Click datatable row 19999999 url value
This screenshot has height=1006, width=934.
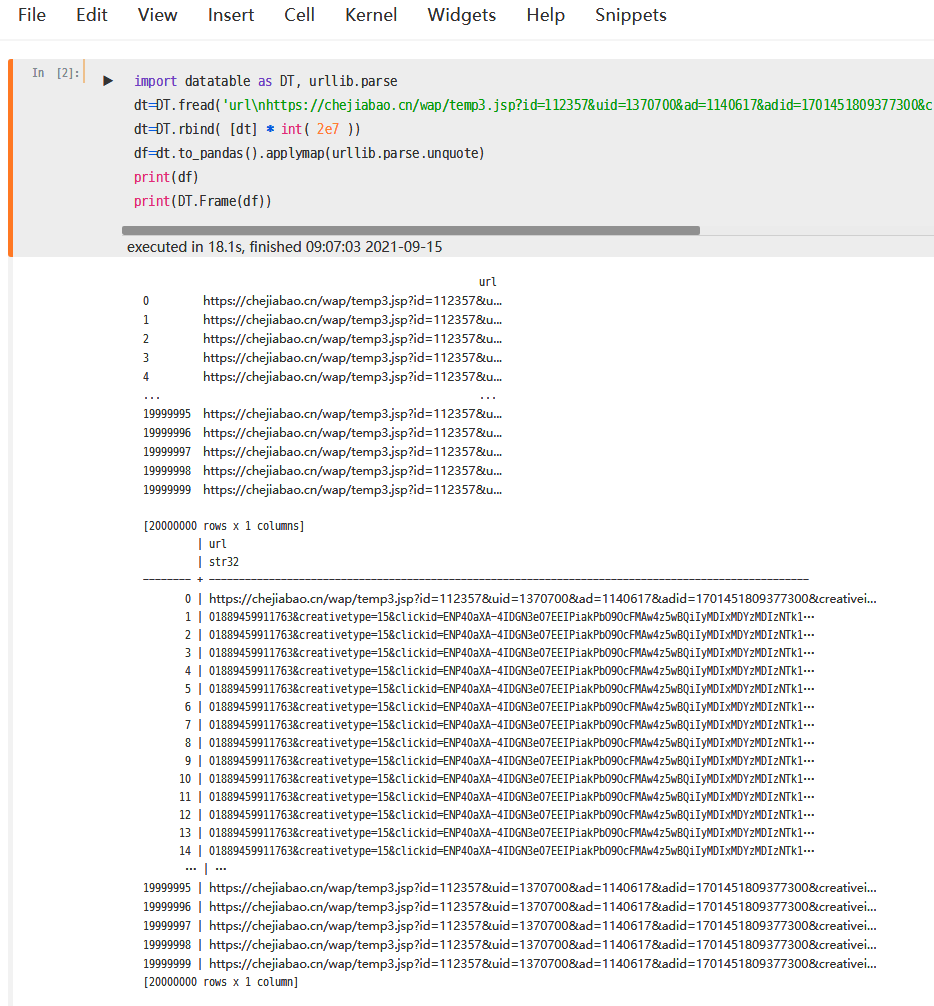[543, 964]
